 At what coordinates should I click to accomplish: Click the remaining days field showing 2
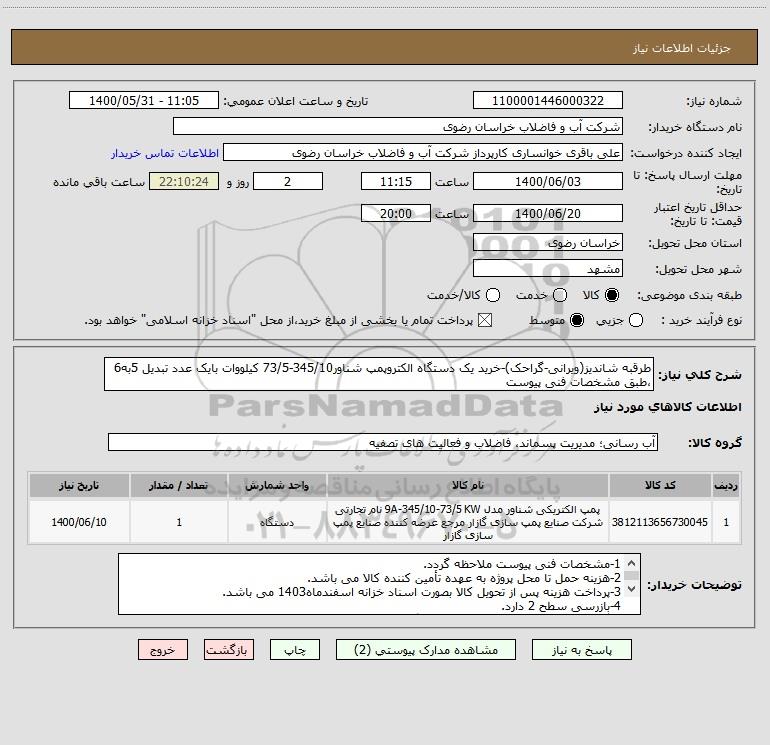point(288,181)
